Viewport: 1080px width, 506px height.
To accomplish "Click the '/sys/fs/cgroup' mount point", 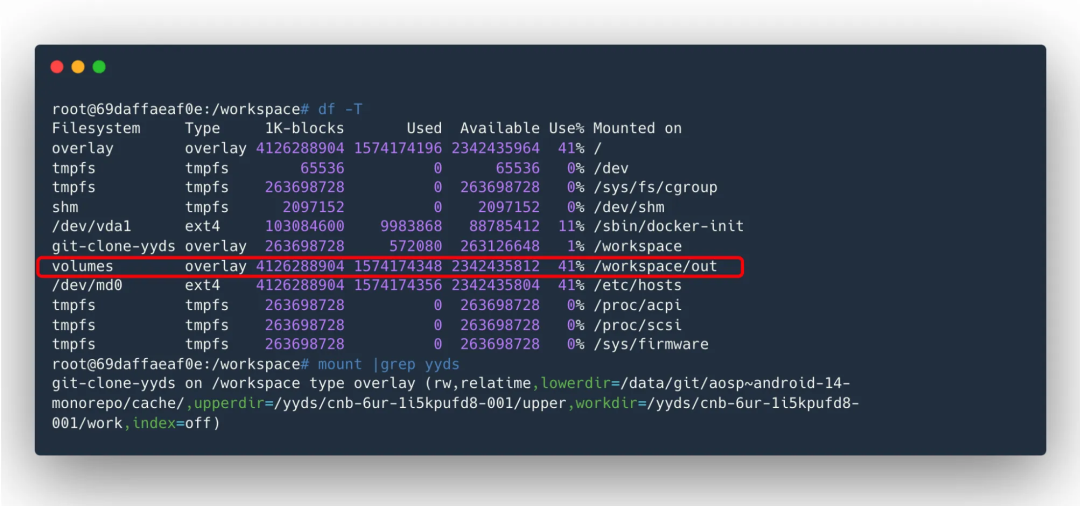I will click(655, 187).
